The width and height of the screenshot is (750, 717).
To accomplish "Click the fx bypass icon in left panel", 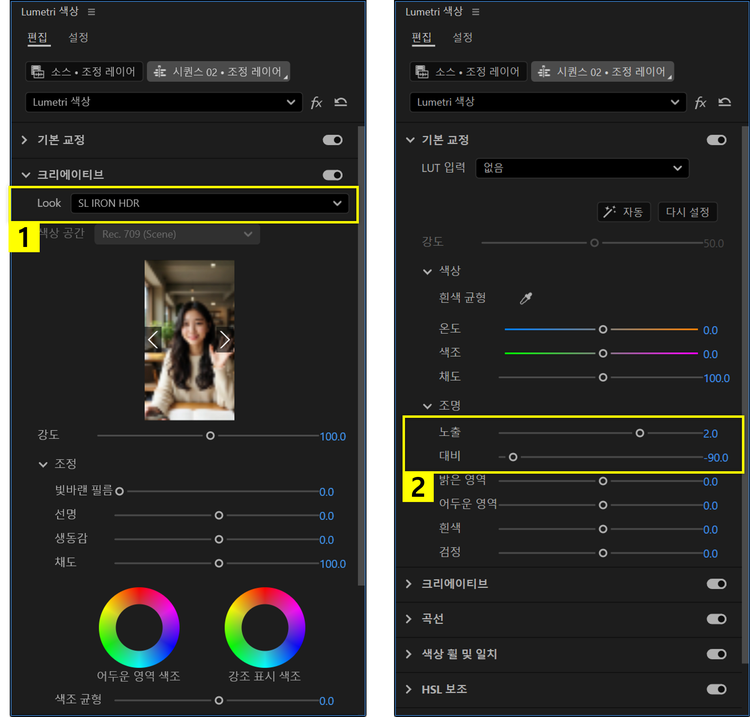I will pyautogui.click(x=316, y=102).
